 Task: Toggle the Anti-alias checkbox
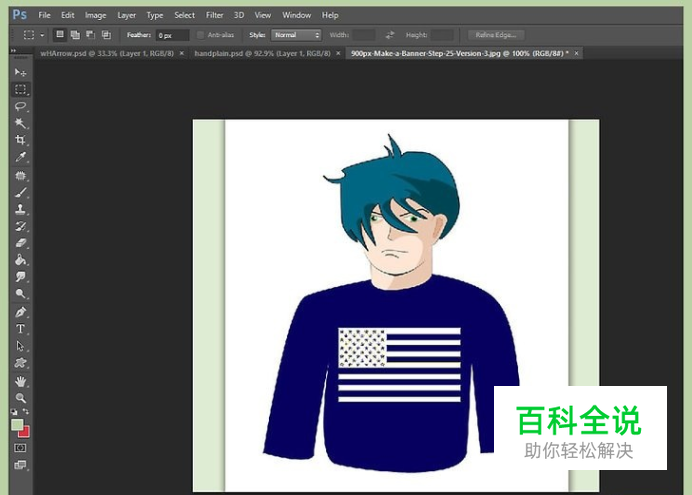tap(200, 35)
